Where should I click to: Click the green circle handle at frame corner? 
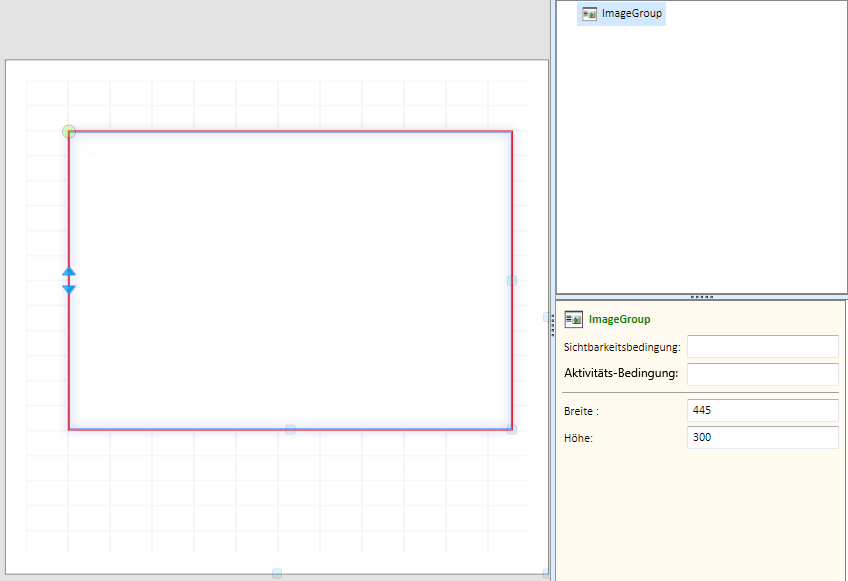69,131
